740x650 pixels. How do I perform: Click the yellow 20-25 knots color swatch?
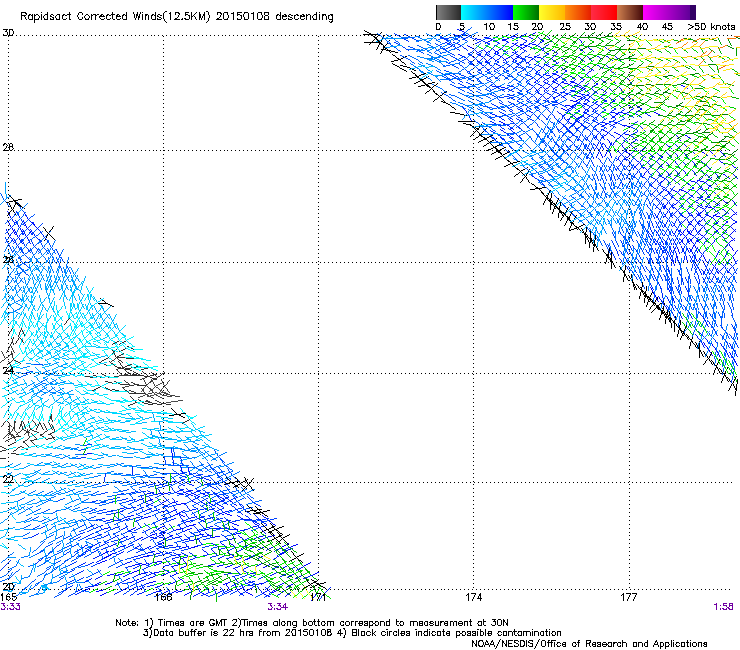pyautogui.click(x=552, y=12)
